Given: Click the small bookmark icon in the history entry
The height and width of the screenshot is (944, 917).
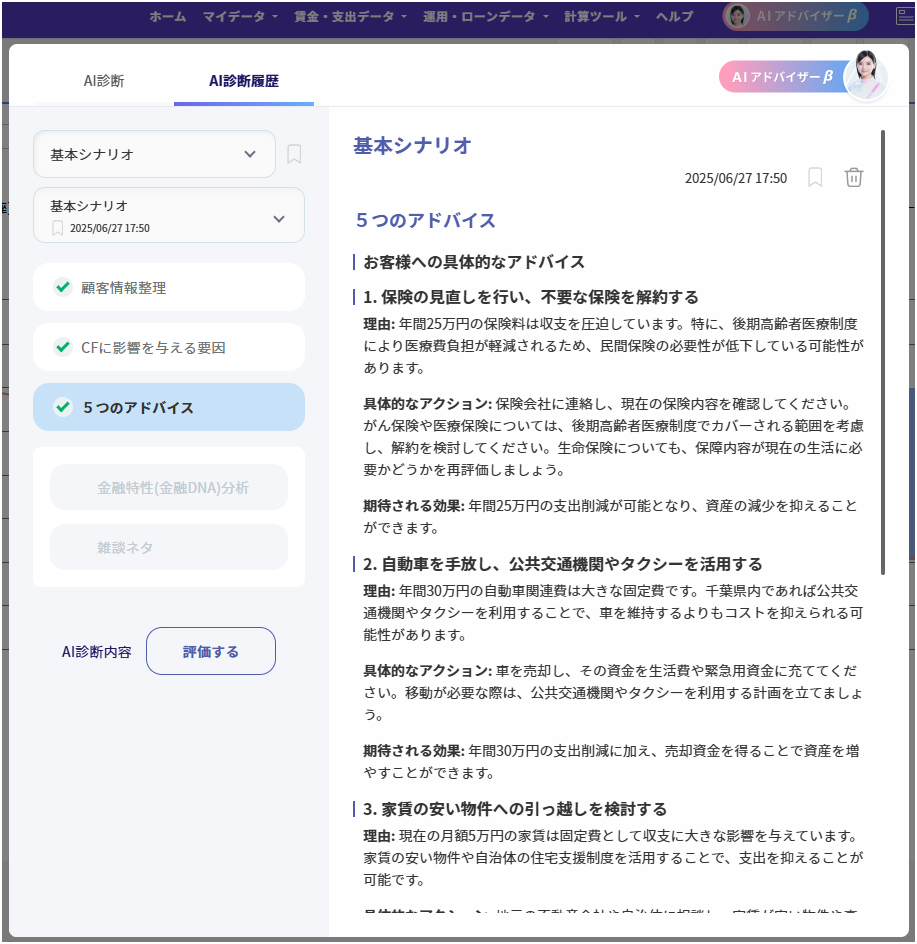Looking at the screenshot, I should (57, 228).
